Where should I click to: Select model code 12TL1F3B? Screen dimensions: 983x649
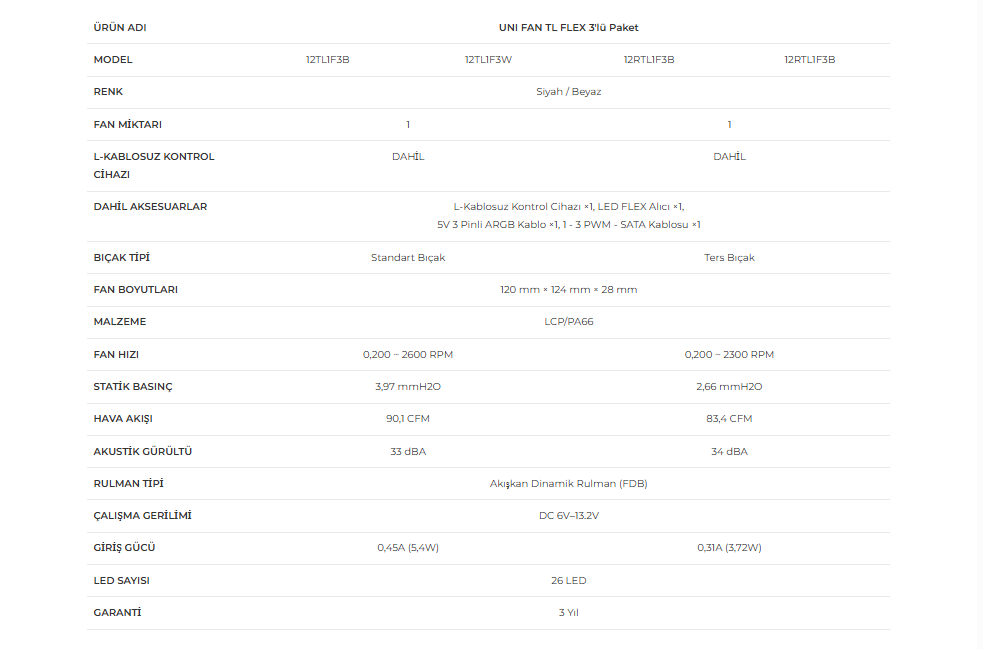pos(328,60)
